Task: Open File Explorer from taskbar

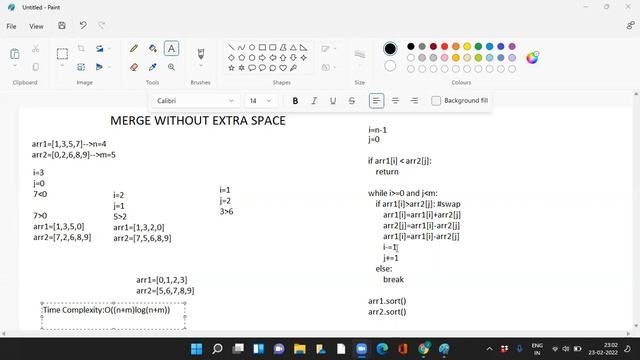Action: tap(300, 349)
